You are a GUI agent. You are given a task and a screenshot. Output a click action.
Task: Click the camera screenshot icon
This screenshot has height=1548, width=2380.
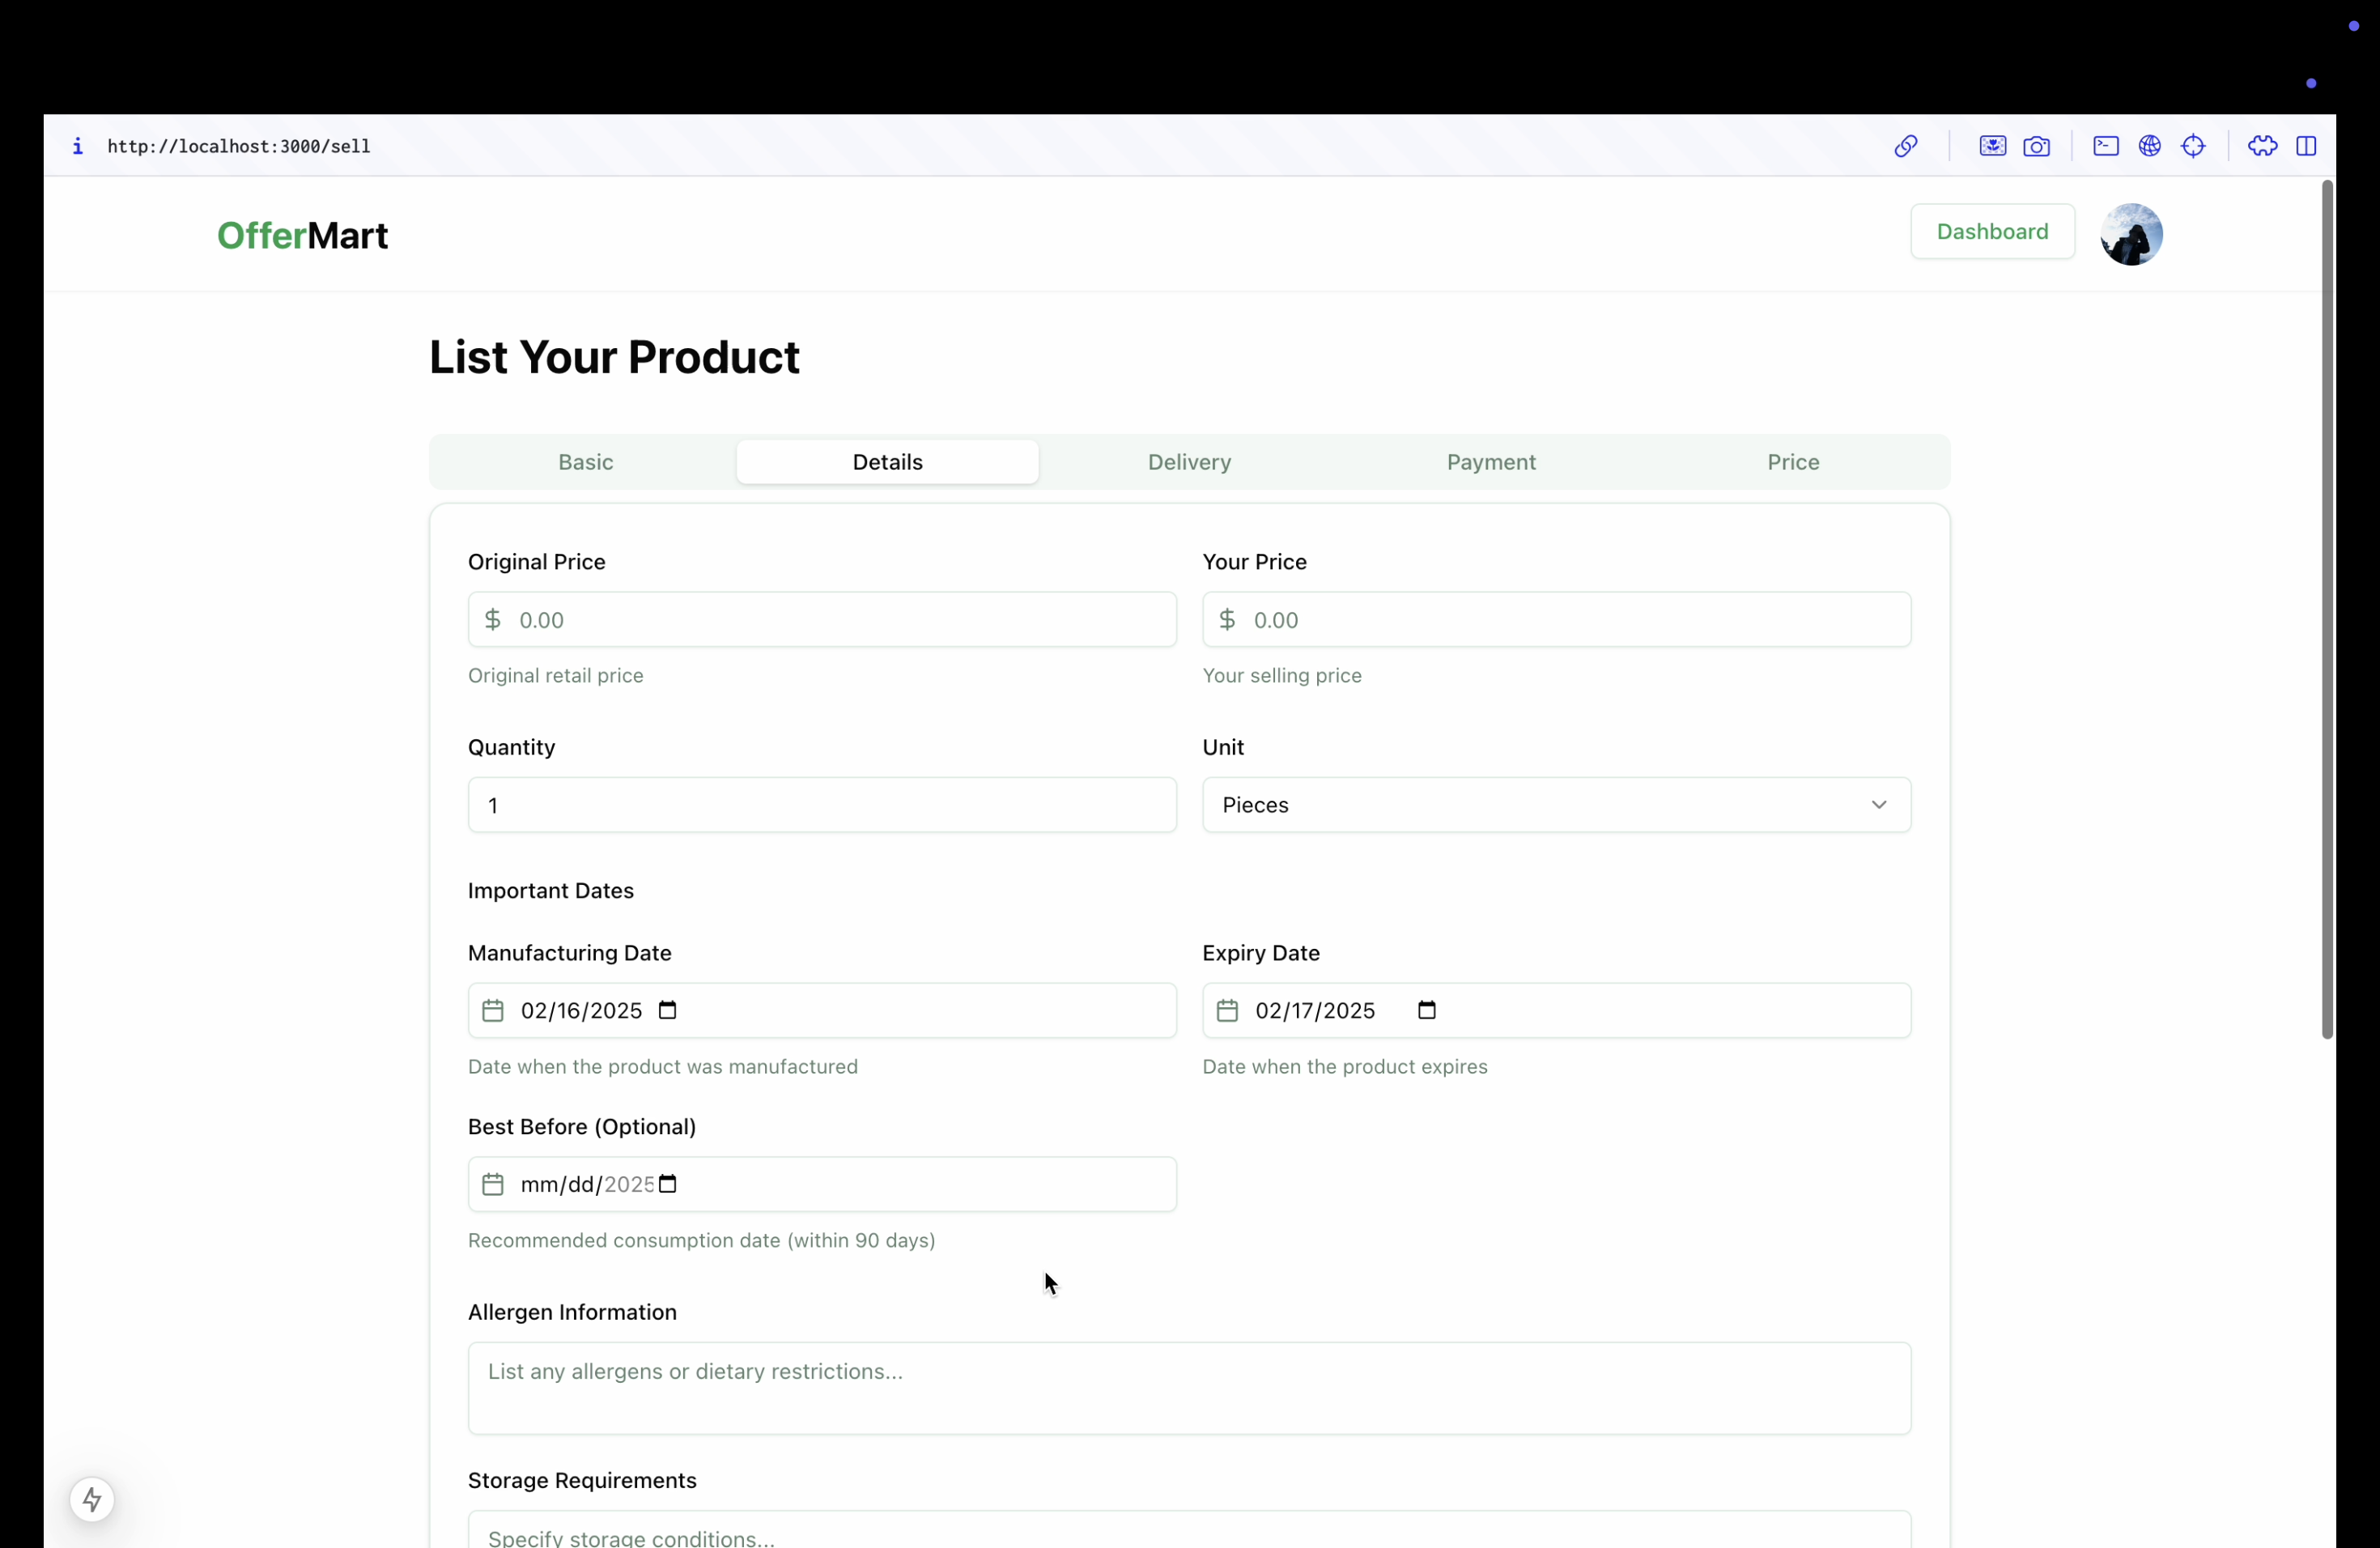2036,146
